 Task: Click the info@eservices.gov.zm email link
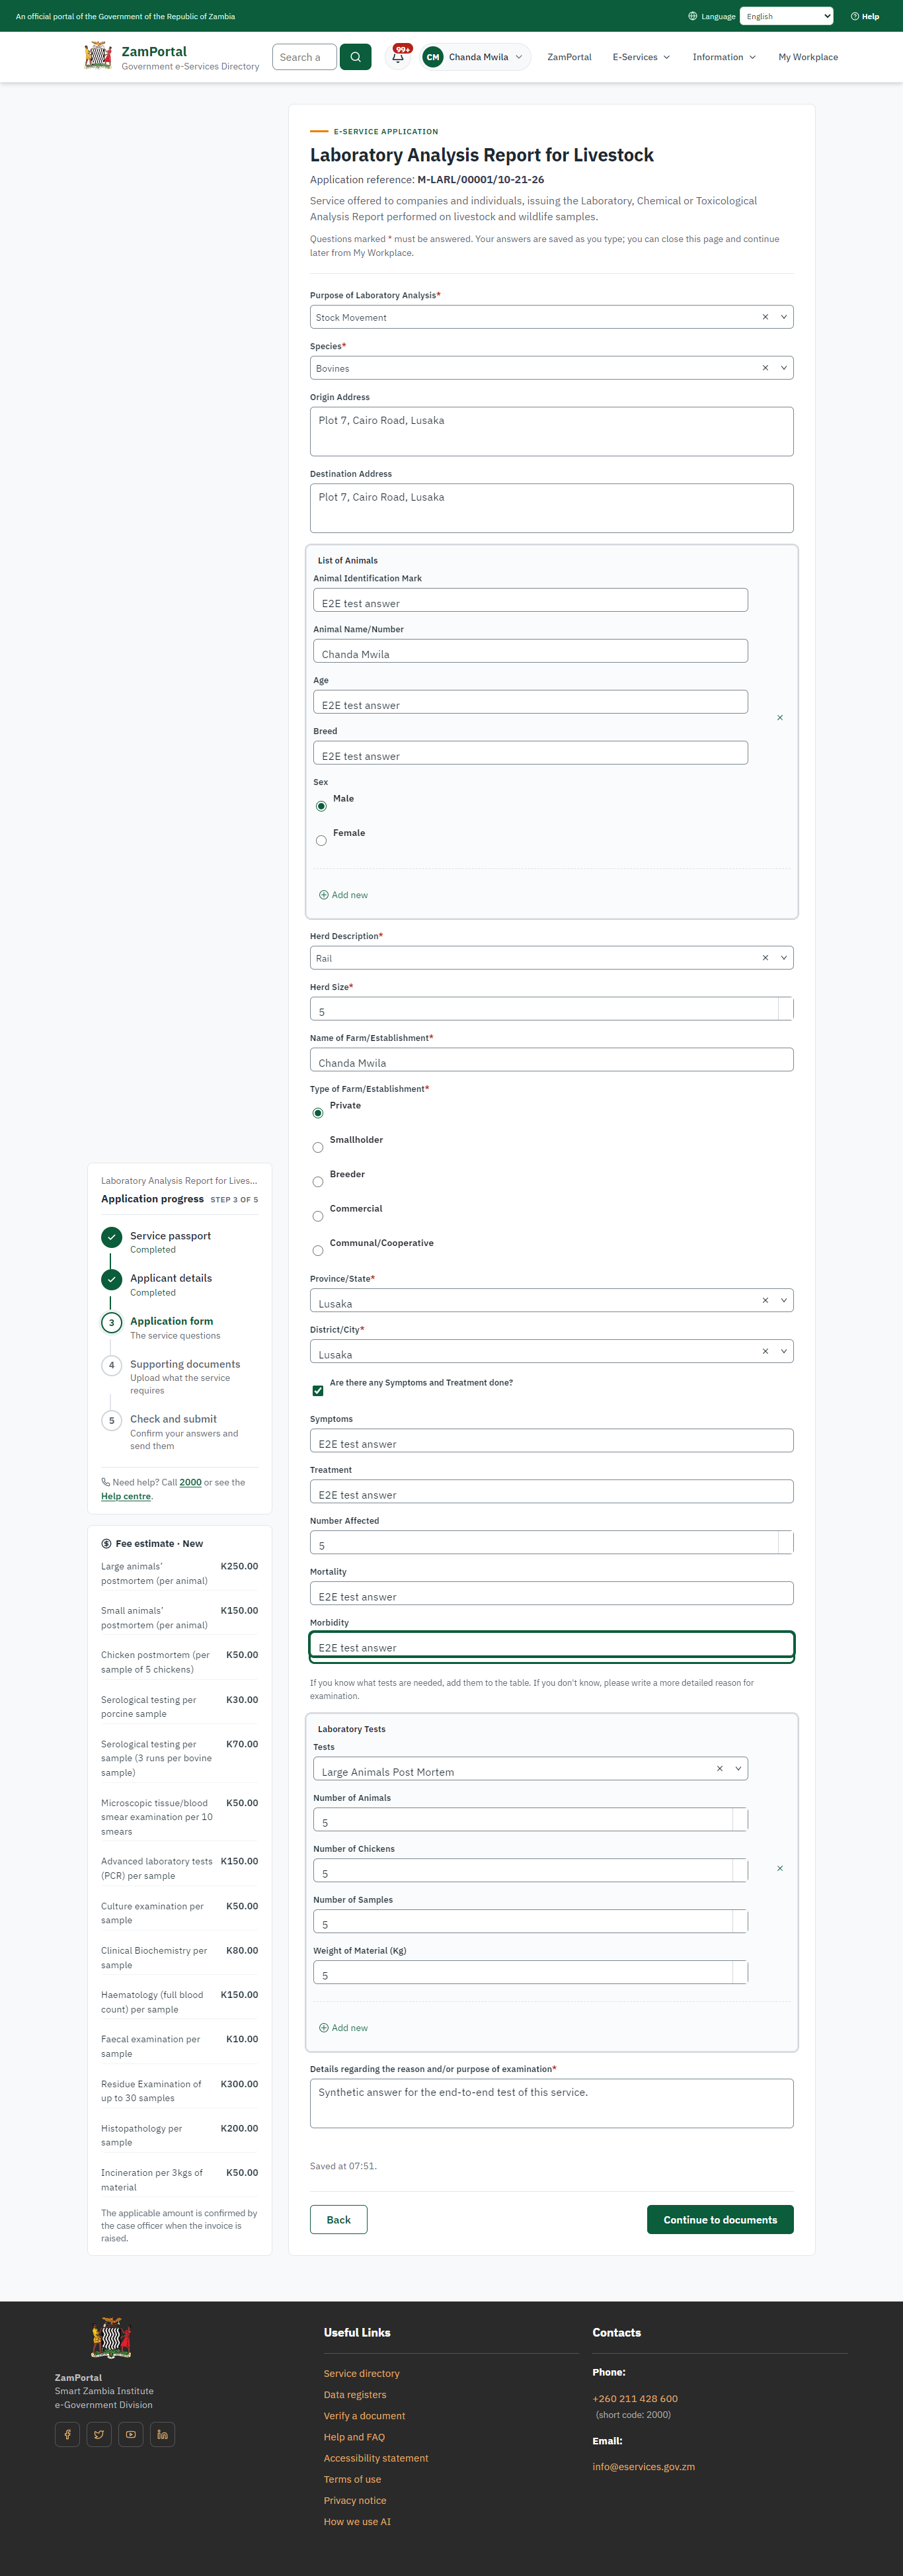coord(643,2466)
